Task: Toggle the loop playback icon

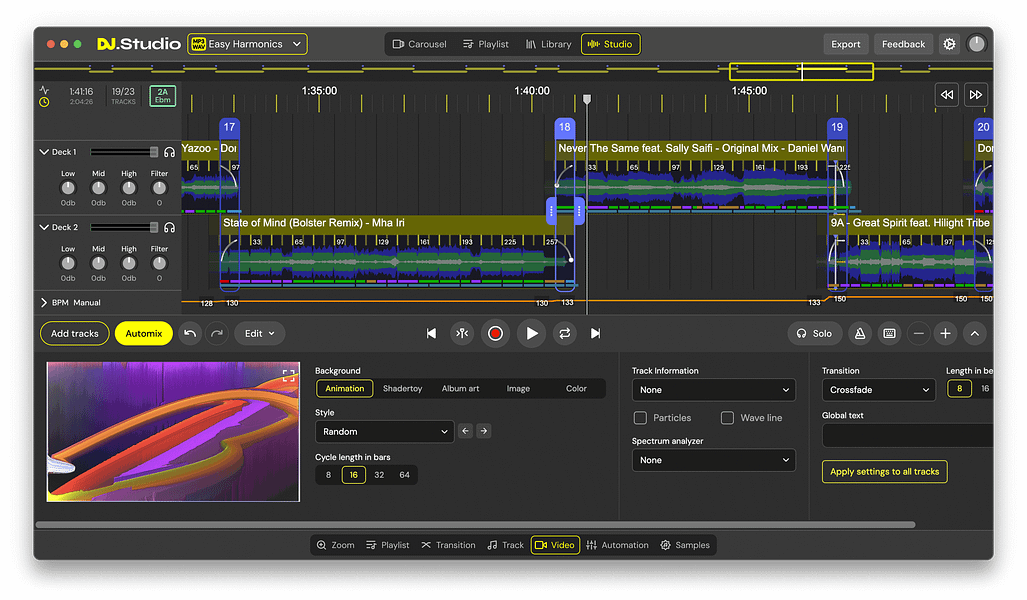Action: pyautogui.click(x=565, y=333)
